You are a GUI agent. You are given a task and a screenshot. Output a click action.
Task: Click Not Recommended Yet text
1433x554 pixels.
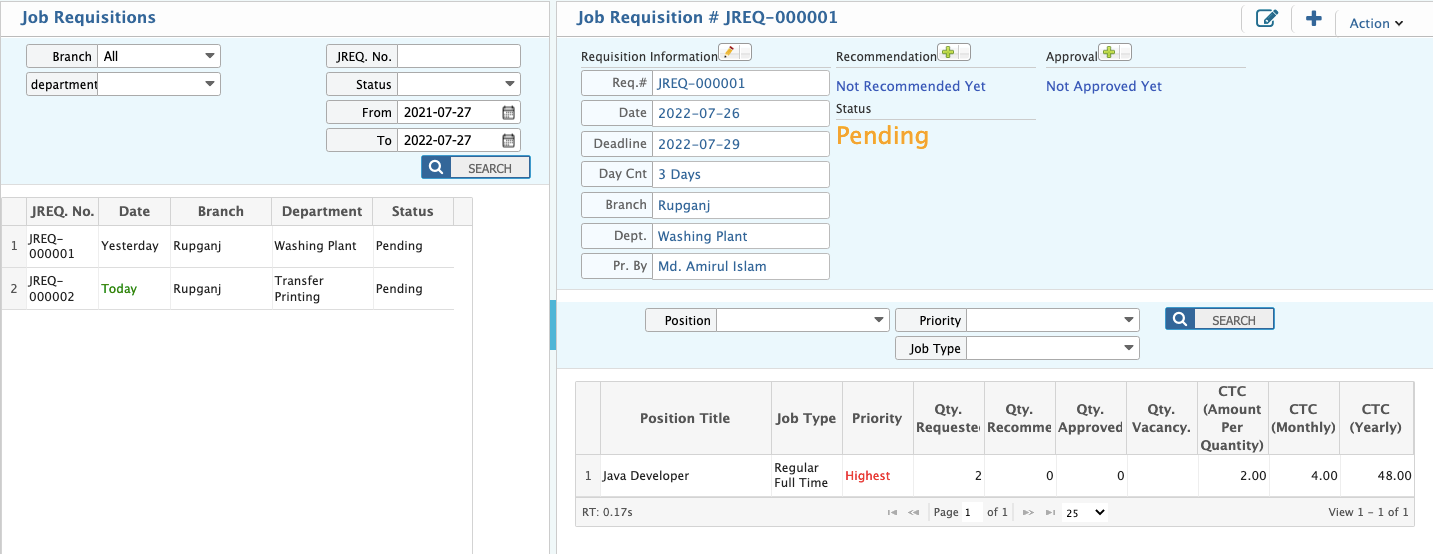tap(911, 86)
